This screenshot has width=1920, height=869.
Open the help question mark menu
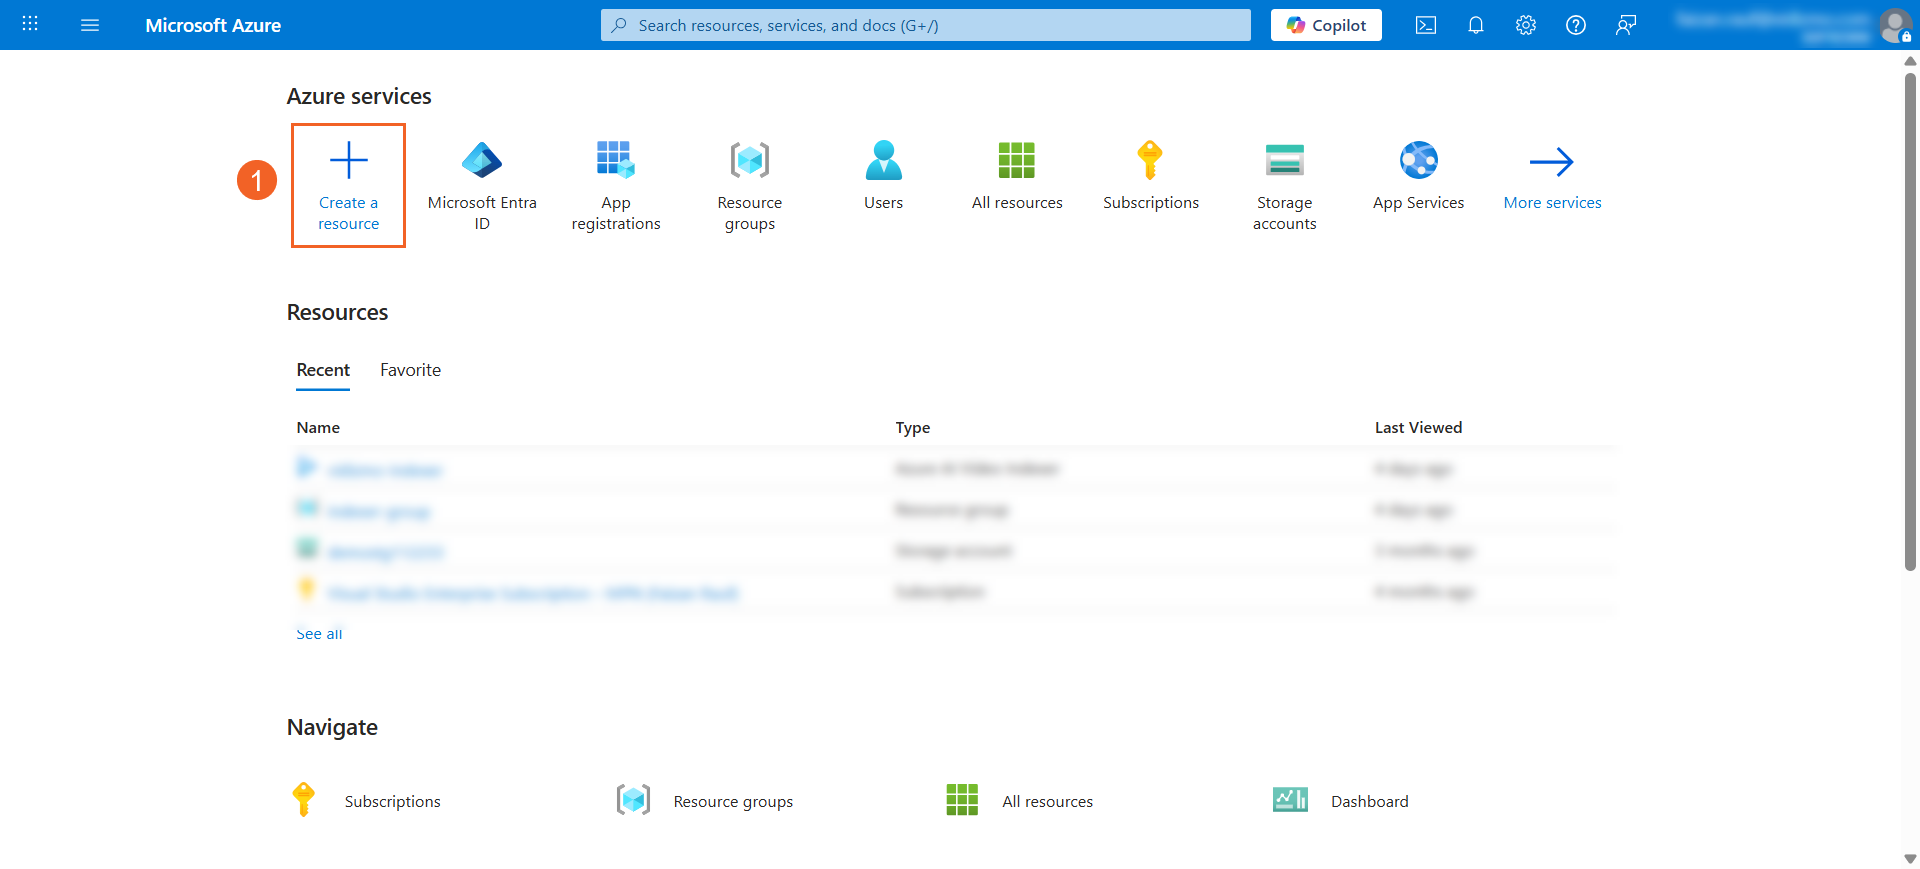1576,25
